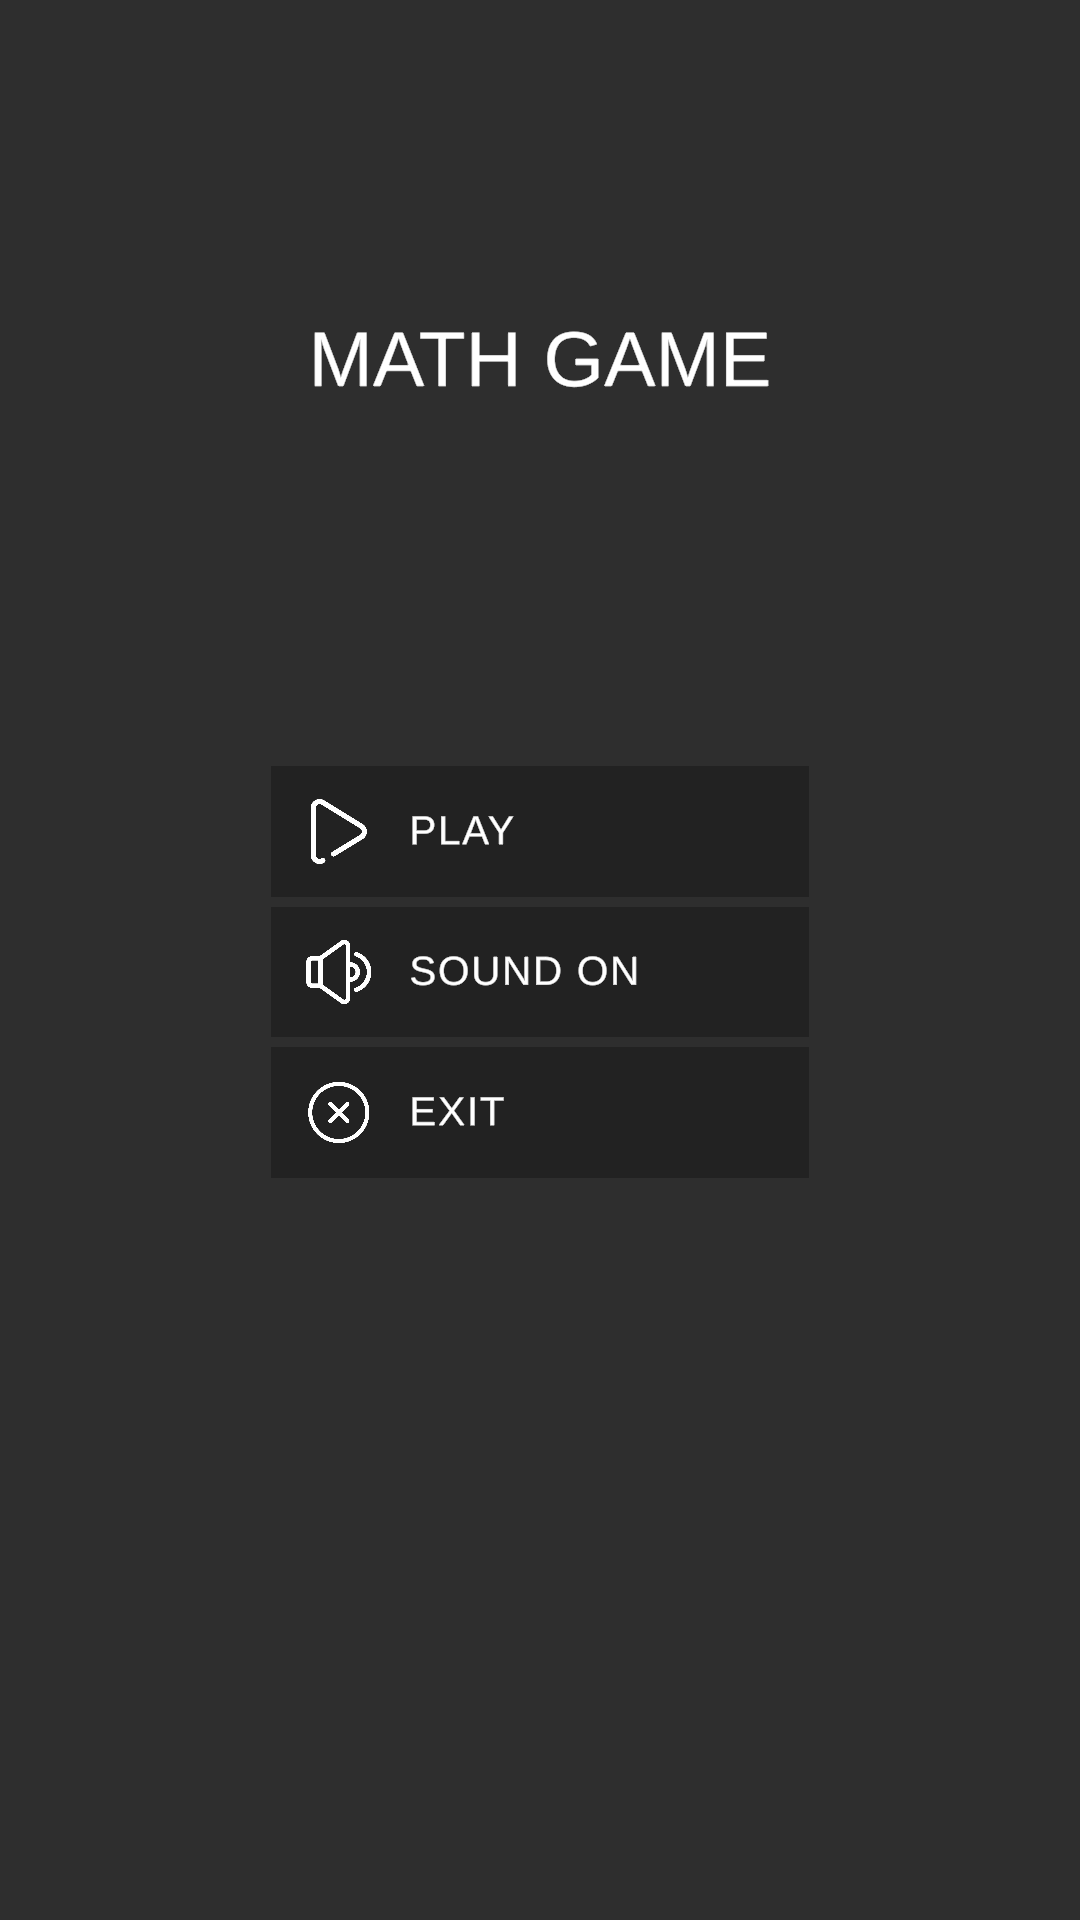Quit the app via the X icon
Screen dimensions: 1080x1920
(x=338, y=1112)
